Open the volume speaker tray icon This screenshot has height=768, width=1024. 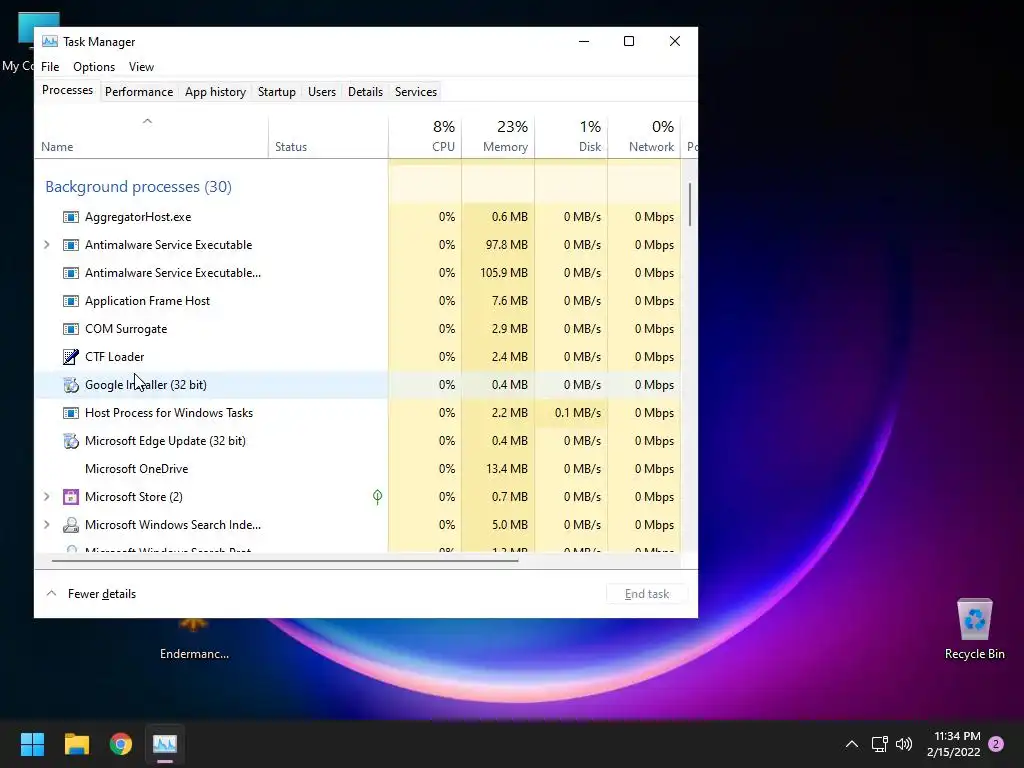(x=904, y=744)
